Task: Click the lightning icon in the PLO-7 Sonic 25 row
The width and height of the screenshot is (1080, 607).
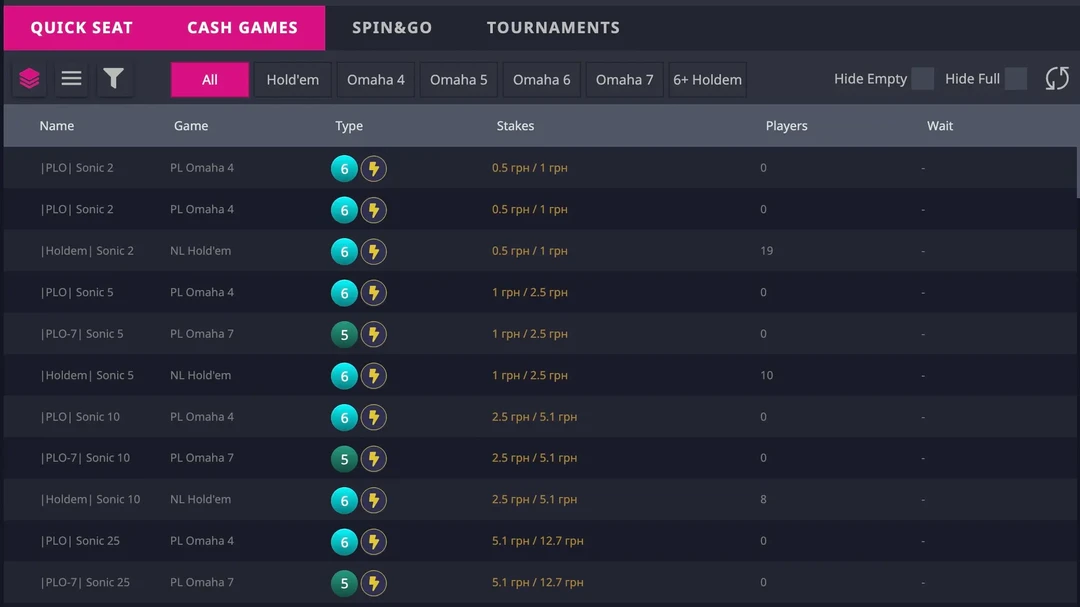Action: pos(374,584)
